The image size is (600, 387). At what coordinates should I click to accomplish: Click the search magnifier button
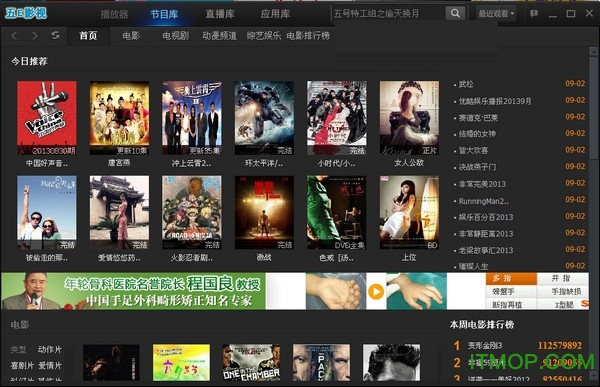(455, 13)
